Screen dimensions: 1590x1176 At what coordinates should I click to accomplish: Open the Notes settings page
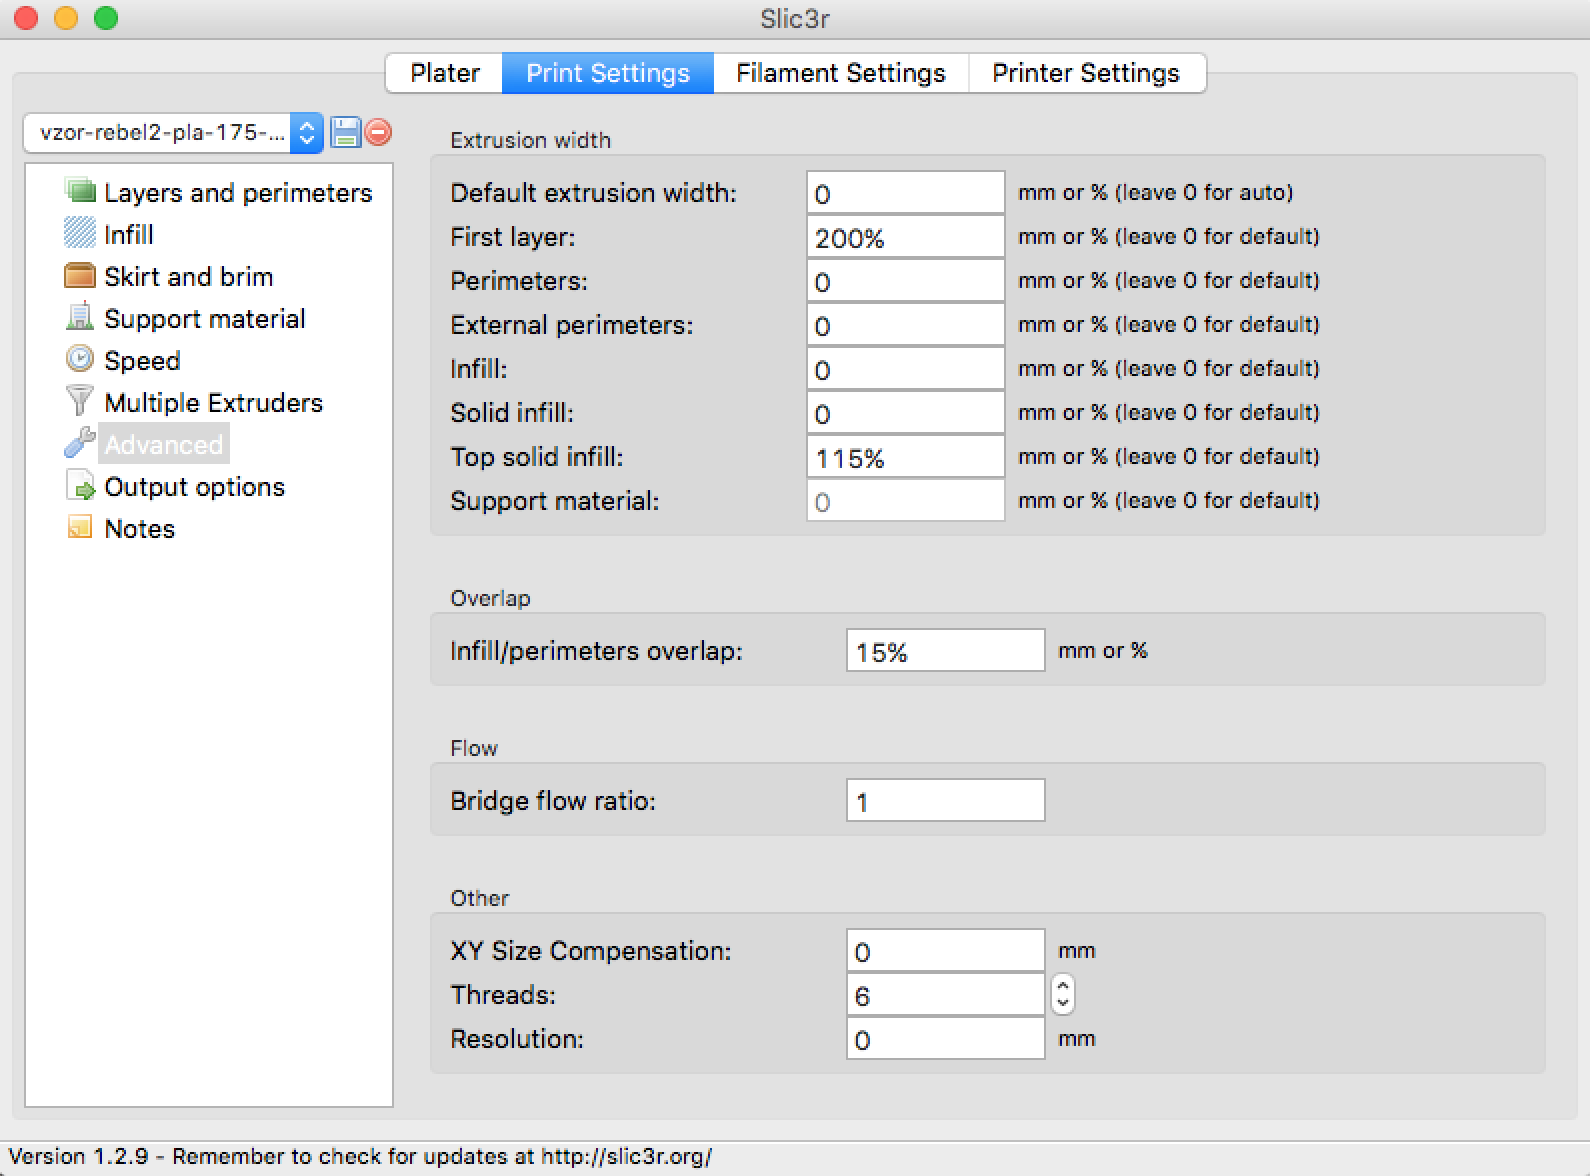(139, 529)
